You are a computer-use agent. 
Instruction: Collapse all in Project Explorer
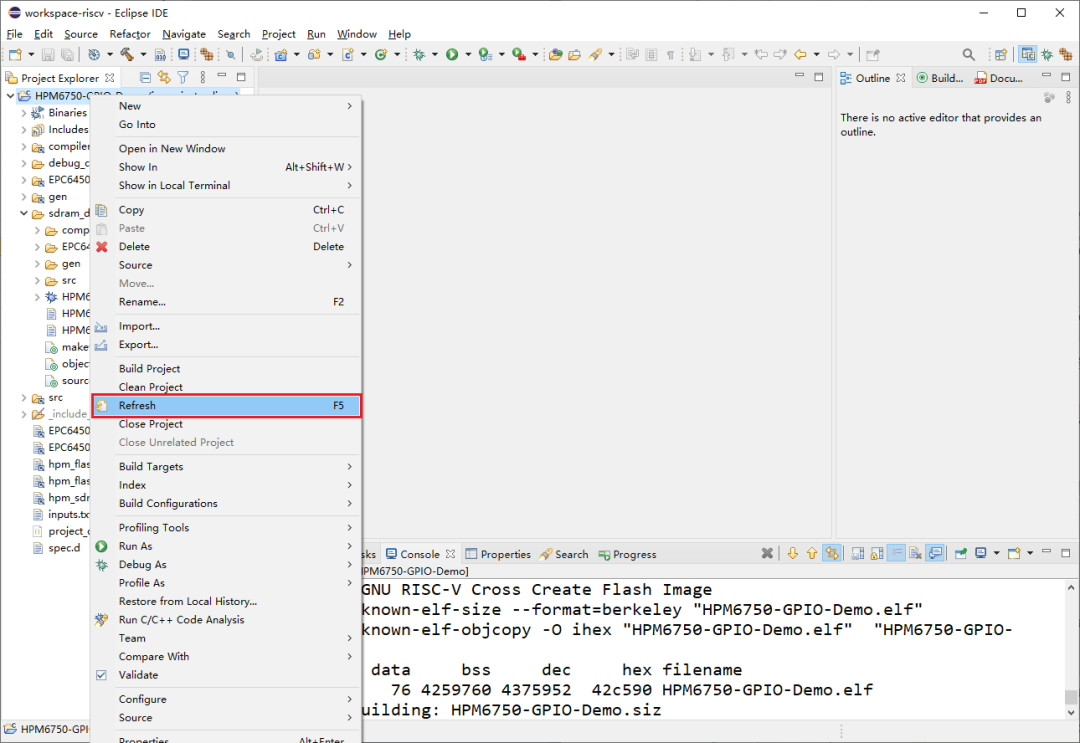pyautogui.click(x=146, y=77)
